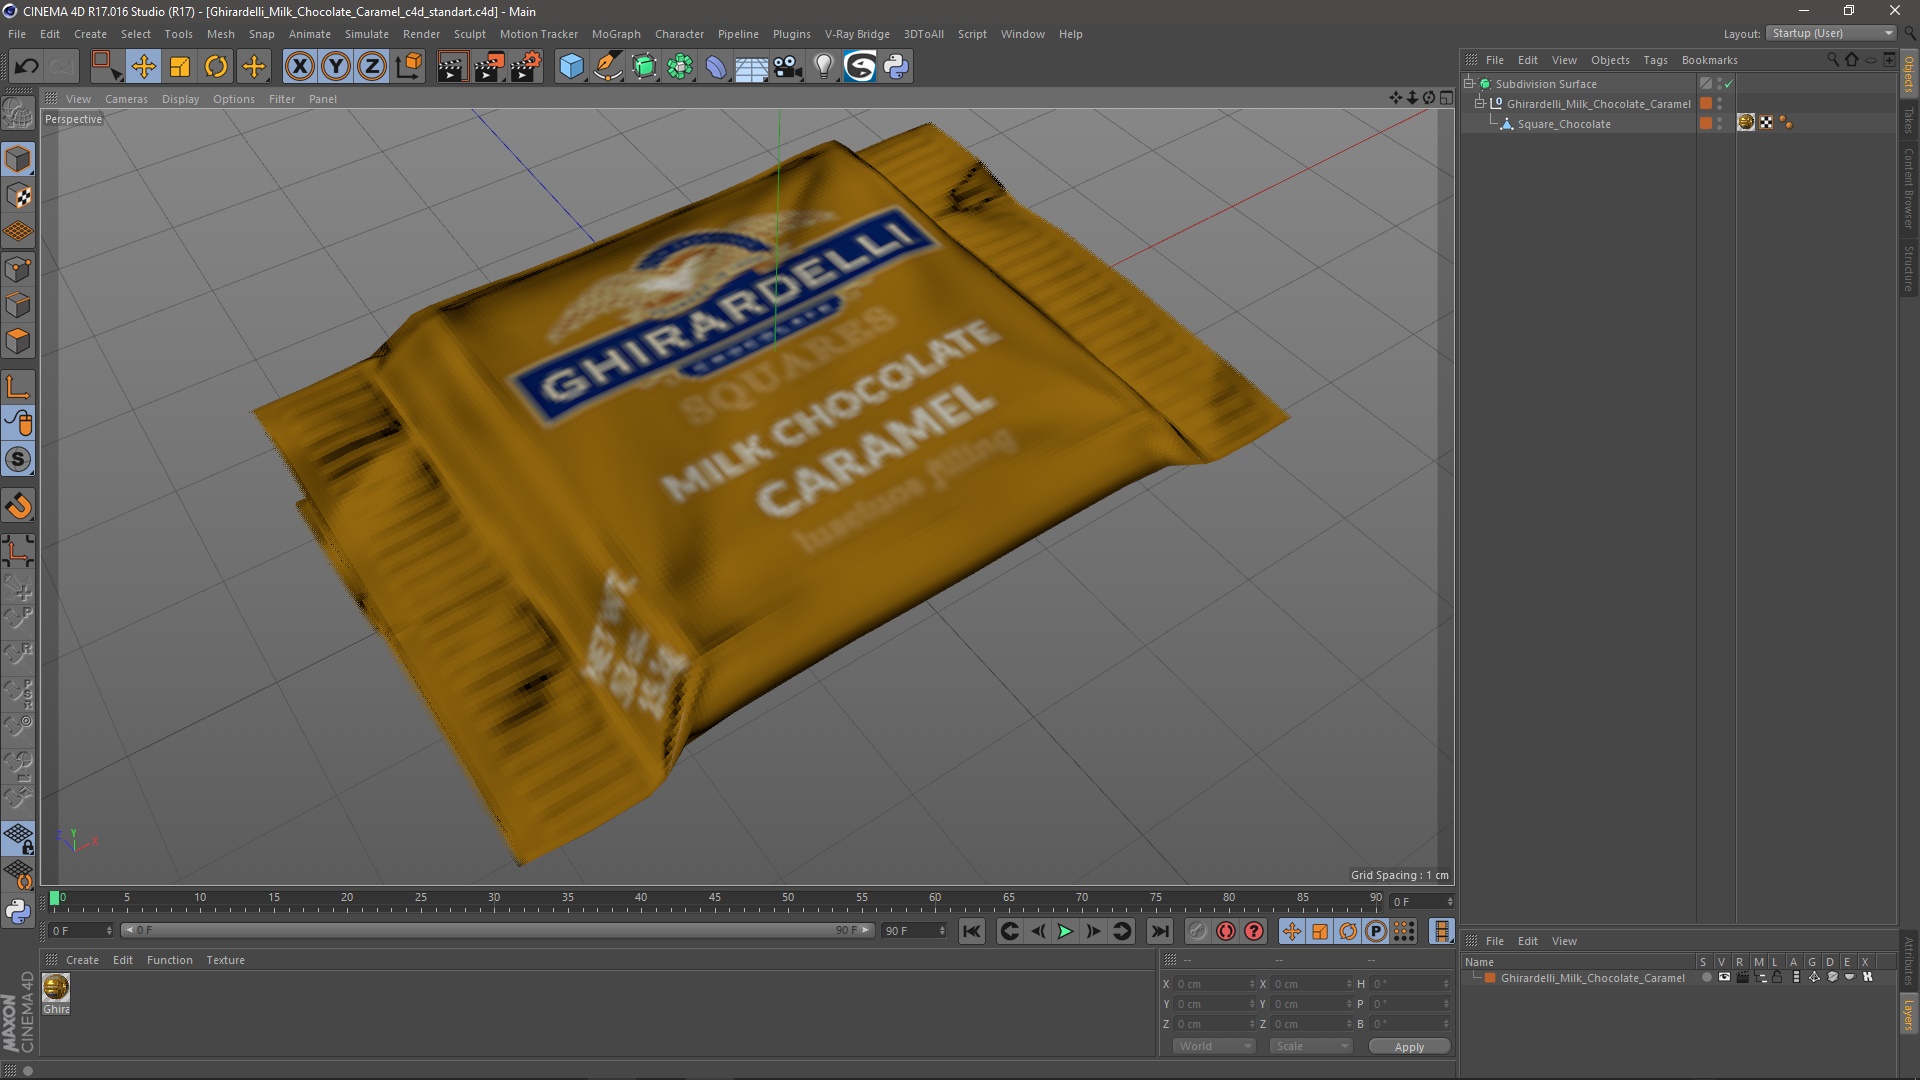Select the Rotate tool icon

point(216,67)
